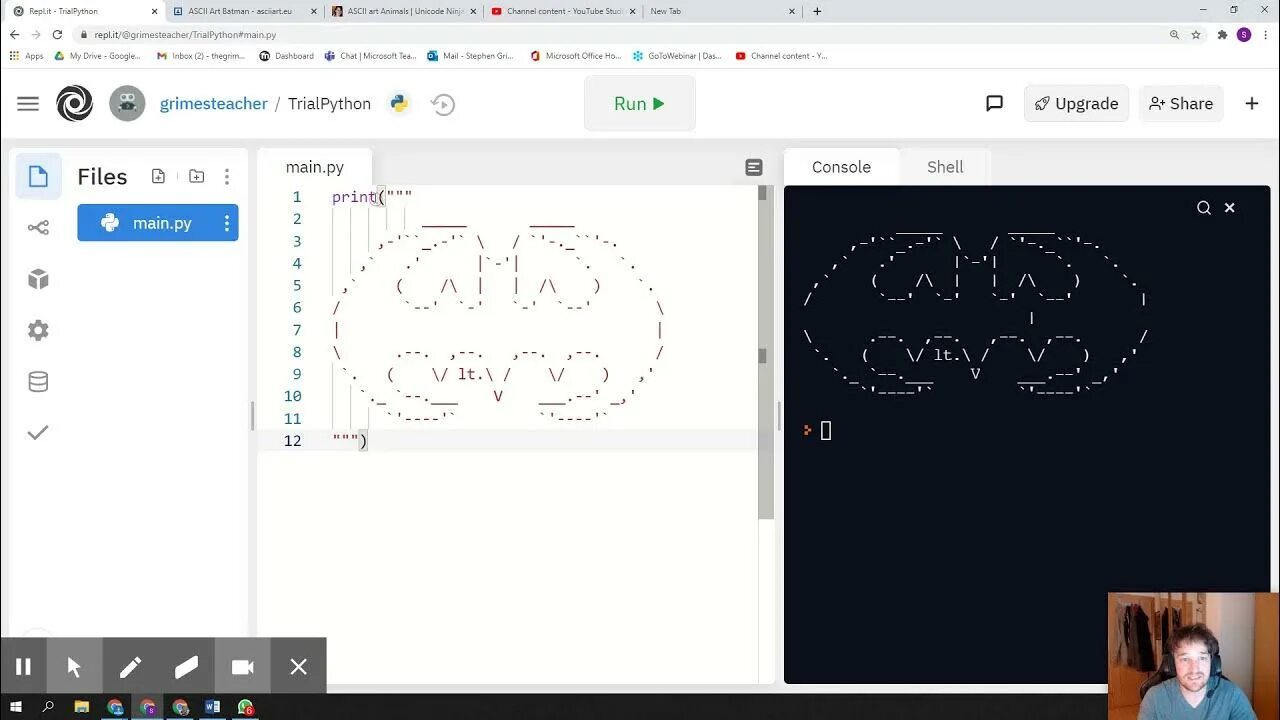
Task: Open Chrome extensions puzzle icon
Action: pyautogui.click(x=1222, y=34)
